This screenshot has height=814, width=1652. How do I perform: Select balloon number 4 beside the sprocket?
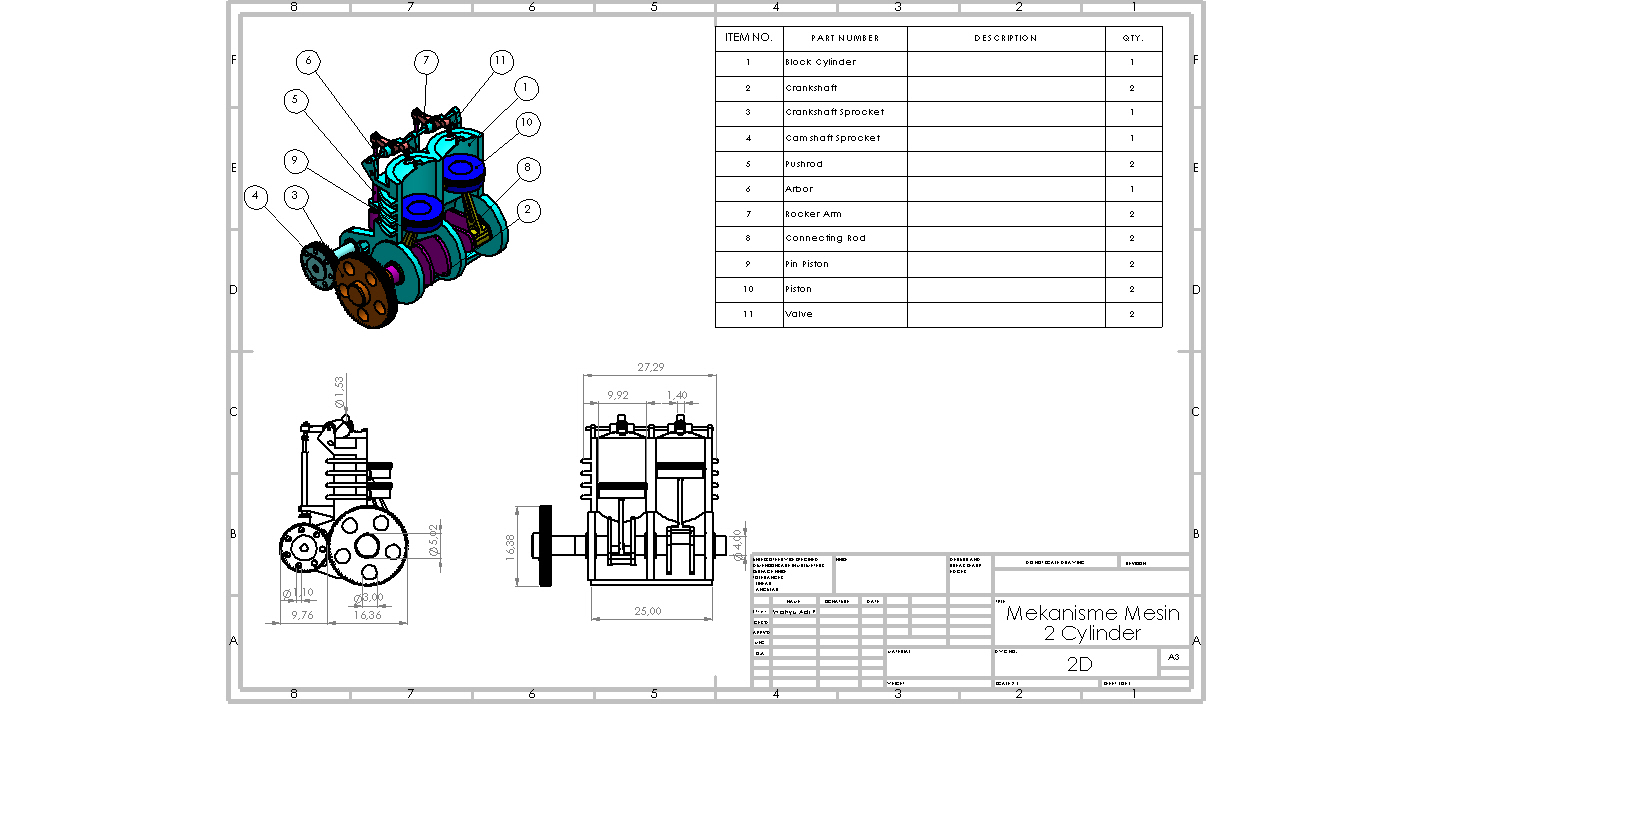click(x=256, y=196)
